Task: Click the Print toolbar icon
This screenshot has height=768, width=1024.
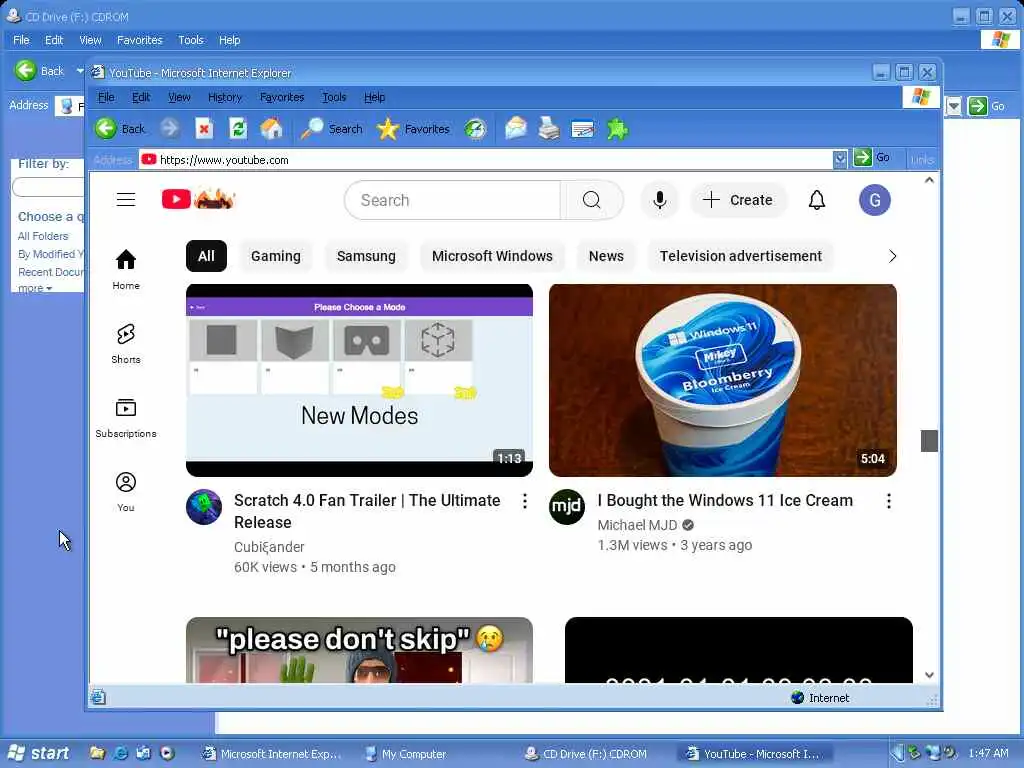Action: click(549, 129)
